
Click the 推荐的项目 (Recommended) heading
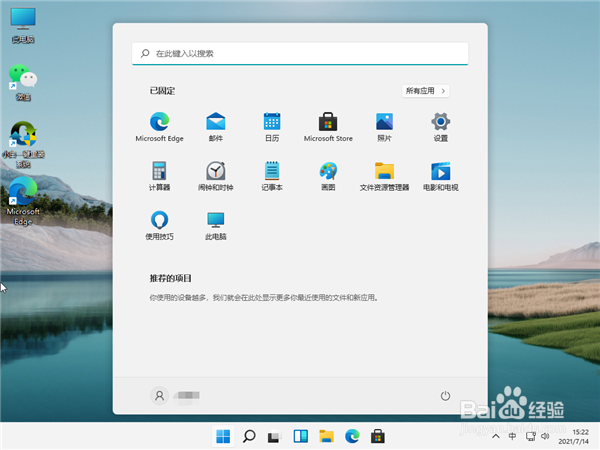pos(170,278)
